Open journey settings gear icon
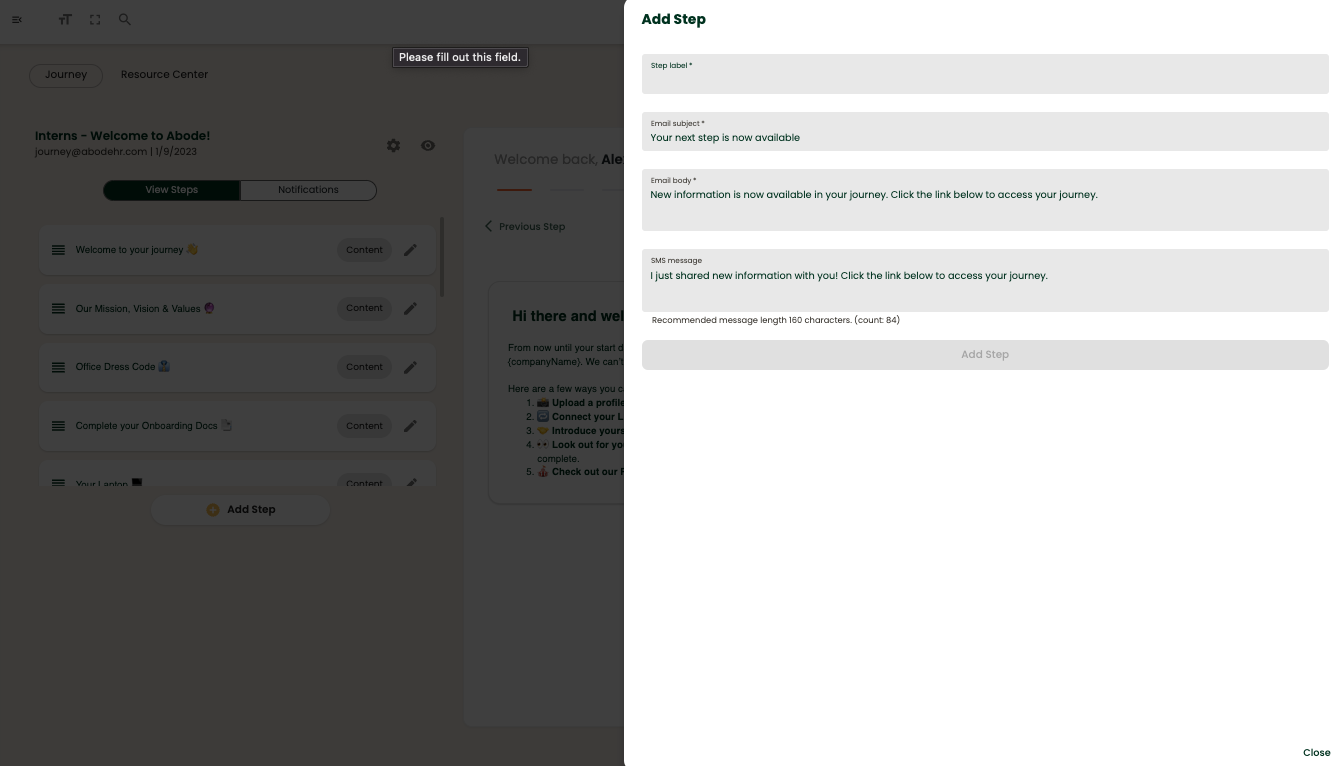 (393, 146)
